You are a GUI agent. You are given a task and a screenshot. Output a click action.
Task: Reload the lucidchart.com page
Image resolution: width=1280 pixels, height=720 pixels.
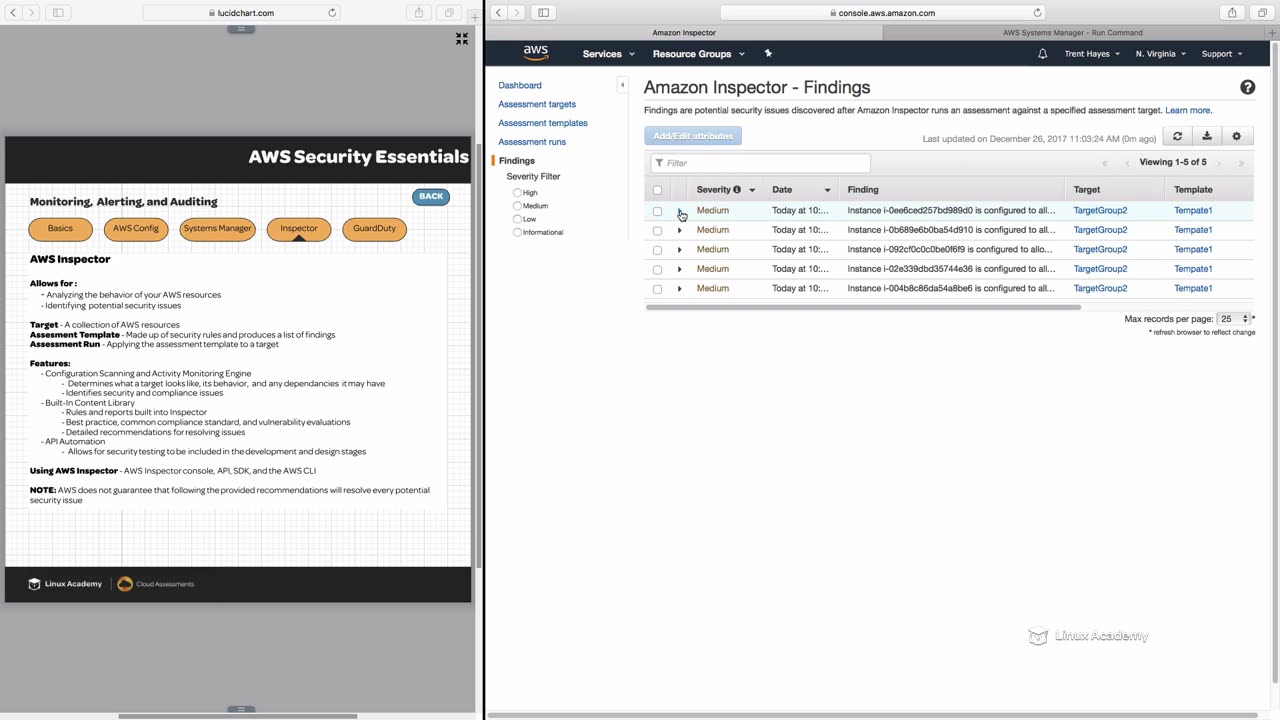pos(332,13)
